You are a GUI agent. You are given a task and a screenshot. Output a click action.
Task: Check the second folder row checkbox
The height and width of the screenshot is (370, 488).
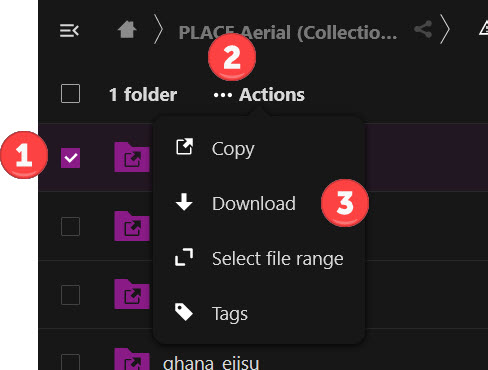tap(70, 227)
